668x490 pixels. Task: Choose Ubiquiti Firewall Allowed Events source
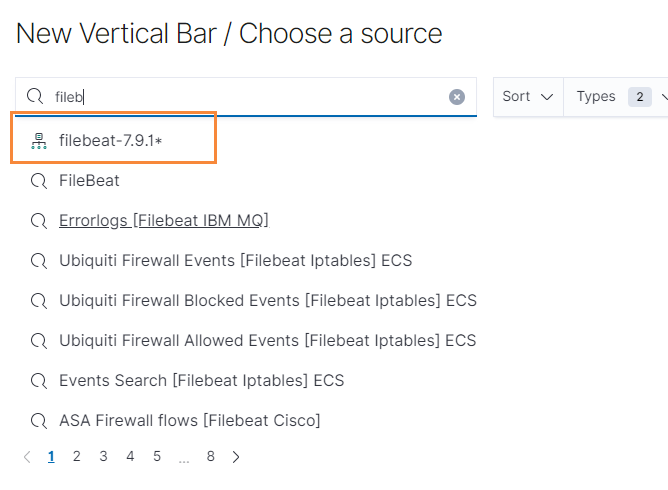[267, 341]
